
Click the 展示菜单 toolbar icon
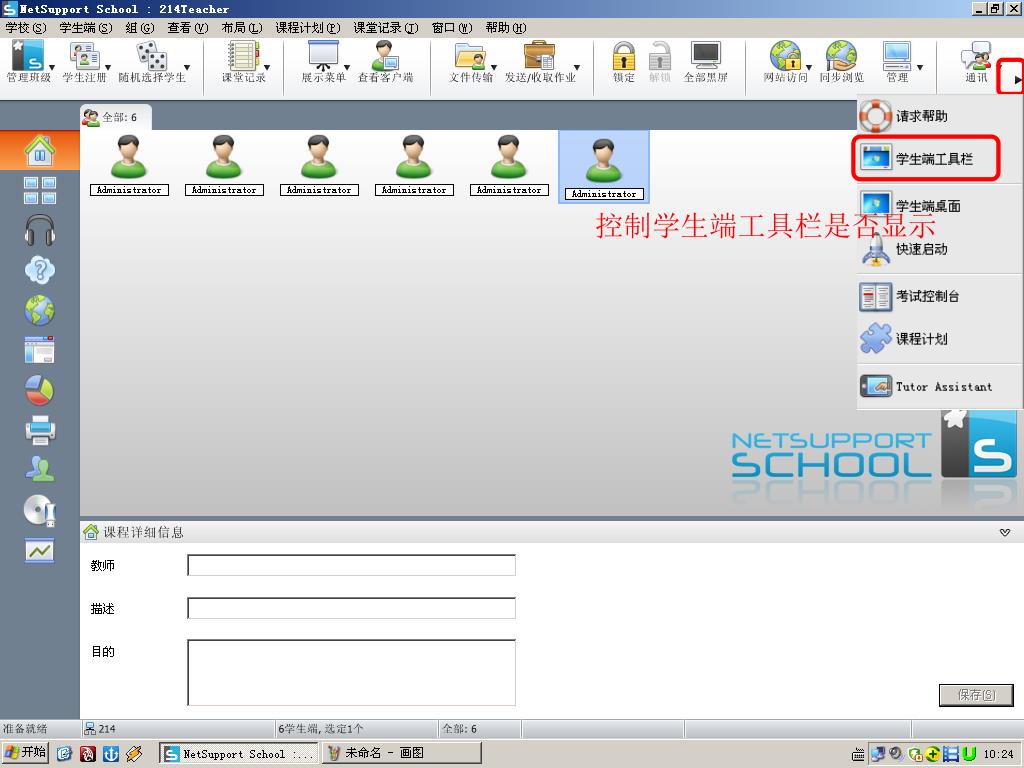click(323, 61)
